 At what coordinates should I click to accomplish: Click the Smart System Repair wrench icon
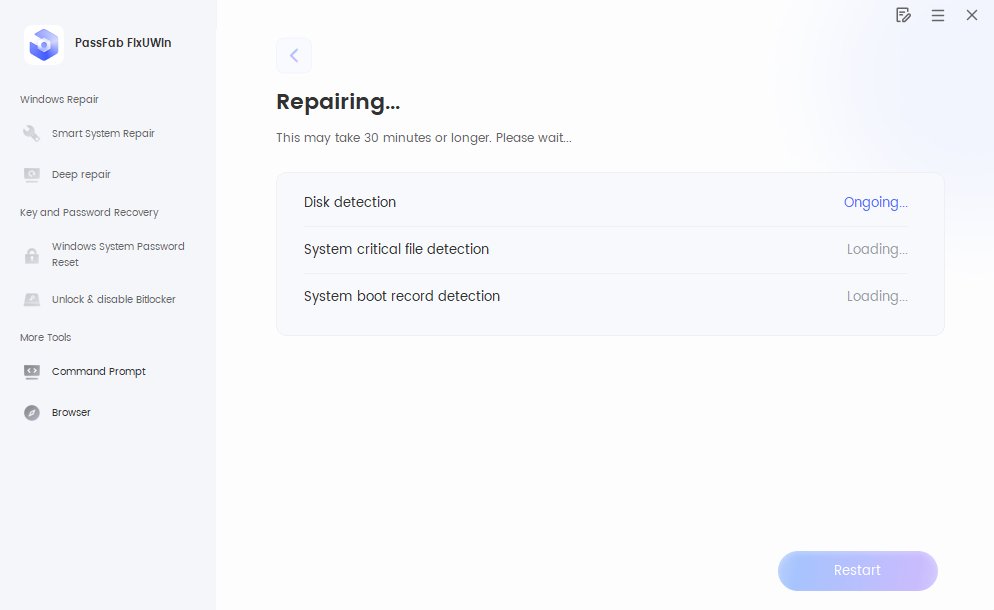(32, 134)
